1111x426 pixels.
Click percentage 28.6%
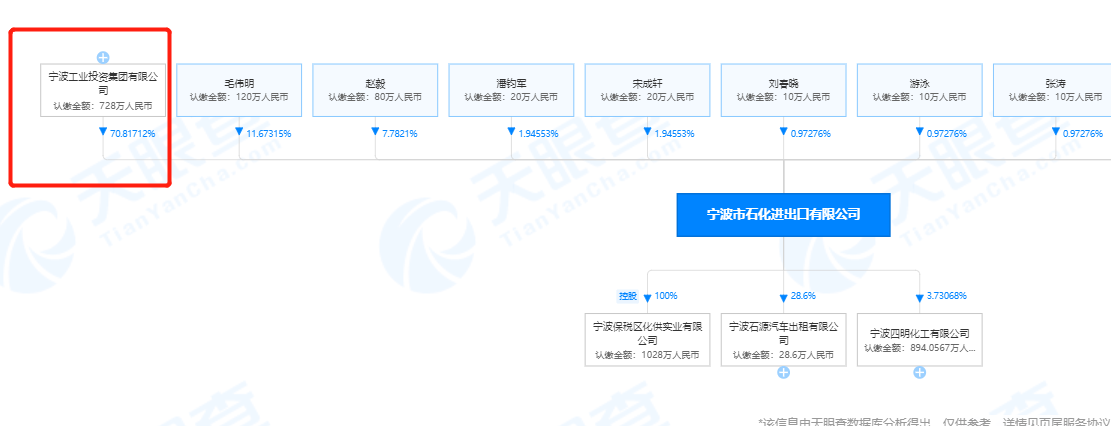point(804,296)
